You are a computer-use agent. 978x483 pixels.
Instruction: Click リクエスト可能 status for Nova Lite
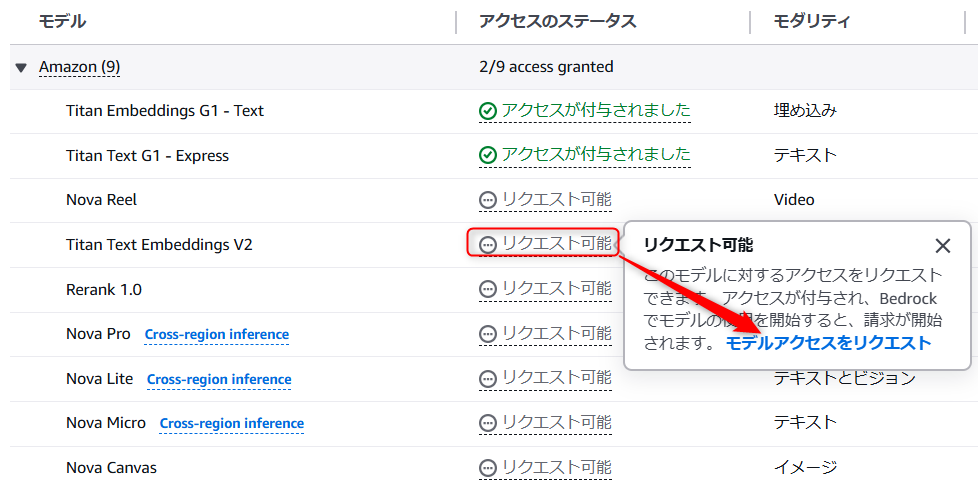coord(545,378)
